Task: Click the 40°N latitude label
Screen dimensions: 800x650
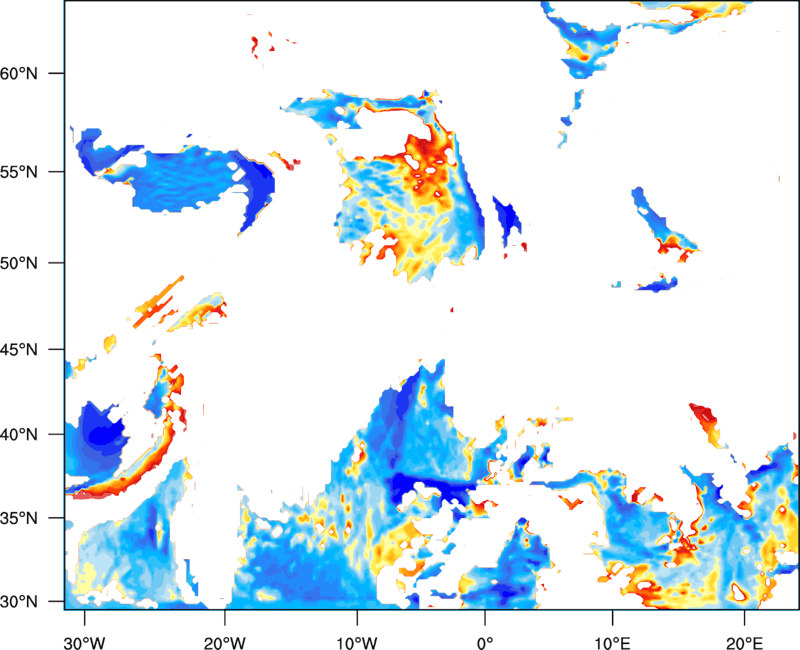Action: 19,435
